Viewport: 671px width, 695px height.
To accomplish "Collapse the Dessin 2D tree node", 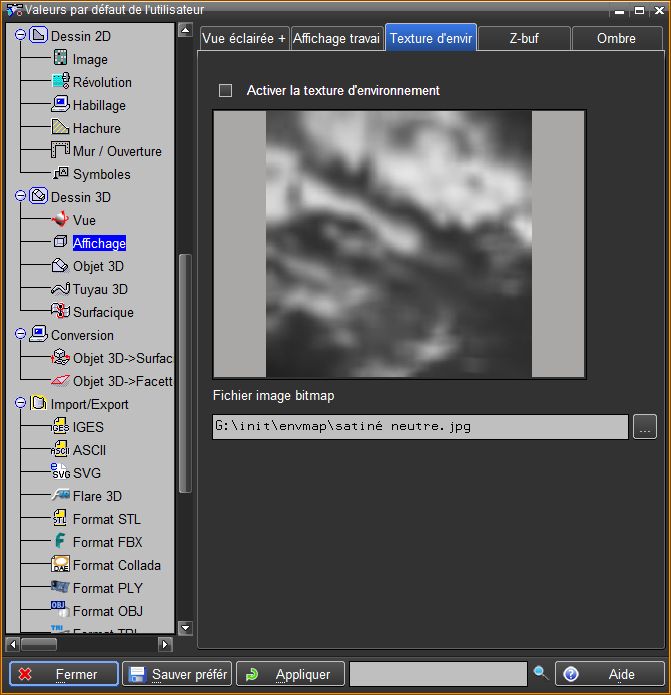I will [20, 36].
